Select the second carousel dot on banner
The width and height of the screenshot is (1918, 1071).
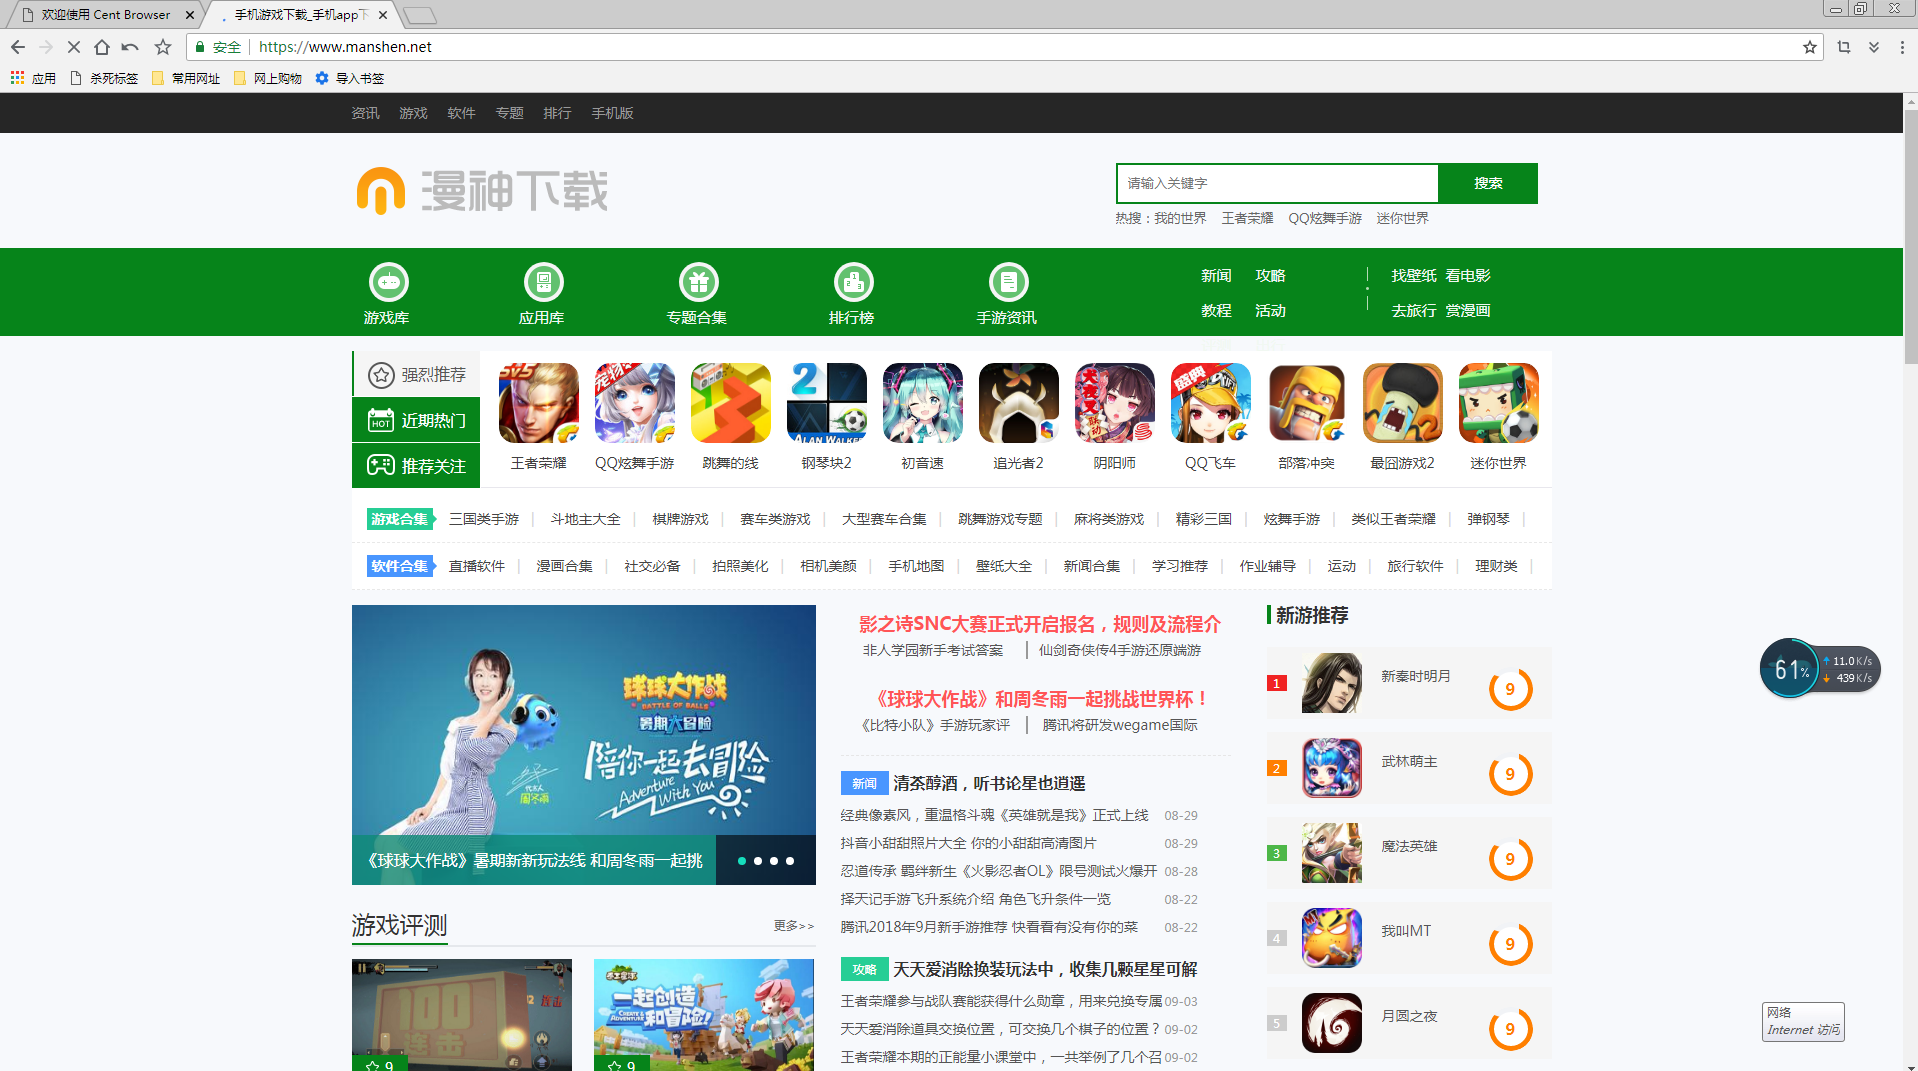coord(758,861)
